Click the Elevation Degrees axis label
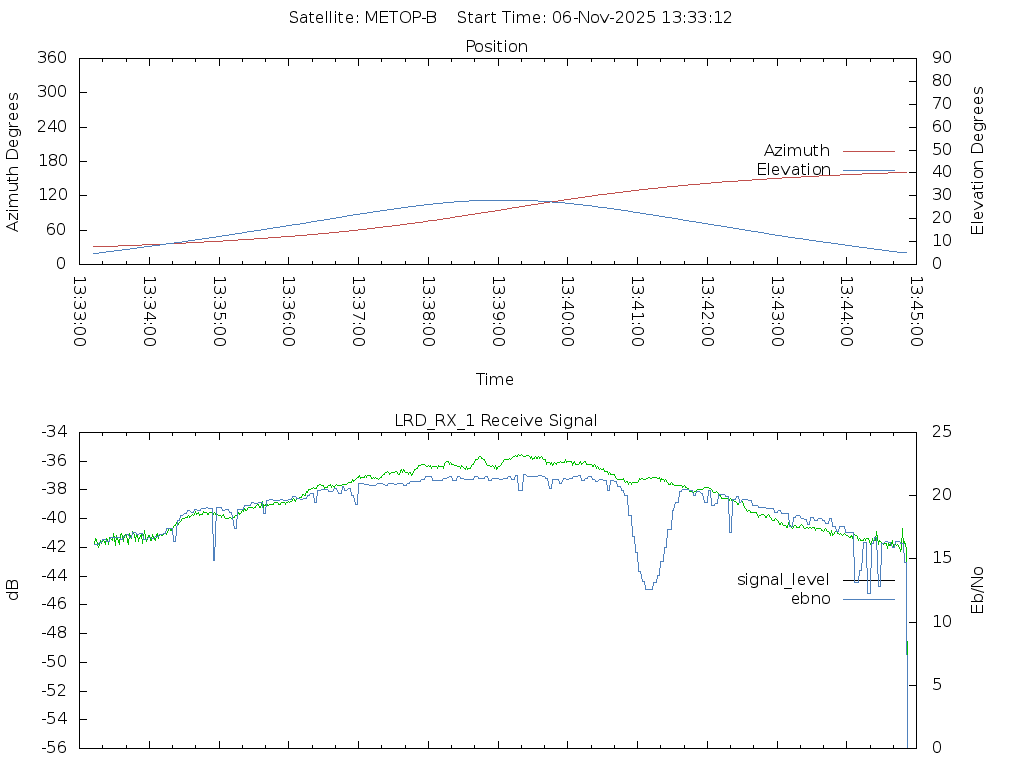The width and height of the screenshot is (1024, 768). [978, 161]
